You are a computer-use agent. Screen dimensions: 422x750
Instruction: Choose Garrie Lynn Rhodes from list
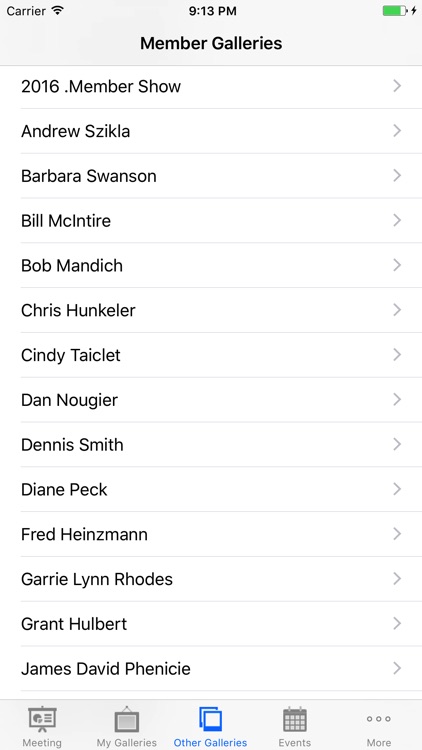pyautogui.click(x=211, y=579)
